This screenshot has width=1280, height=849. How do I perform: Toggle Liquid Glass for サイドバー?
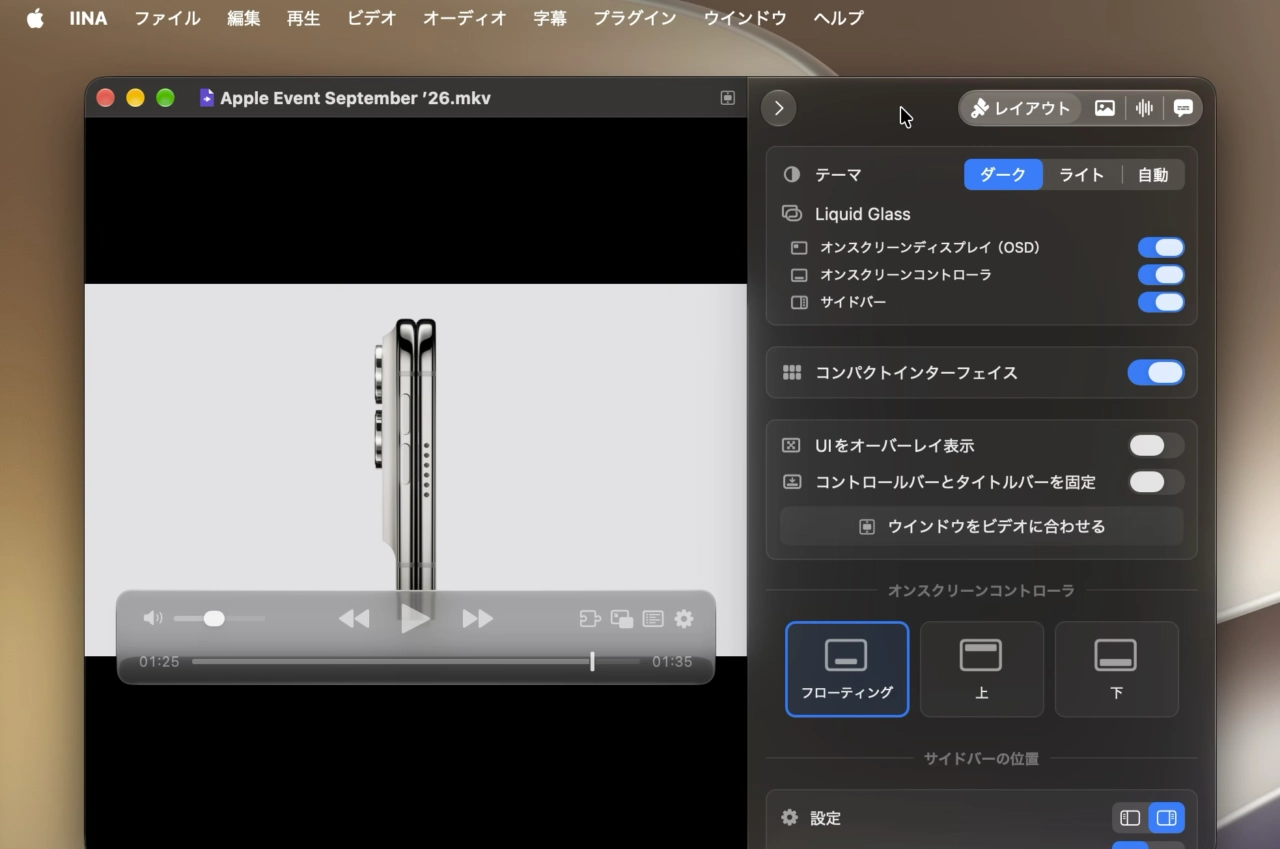coord(1161,302)
